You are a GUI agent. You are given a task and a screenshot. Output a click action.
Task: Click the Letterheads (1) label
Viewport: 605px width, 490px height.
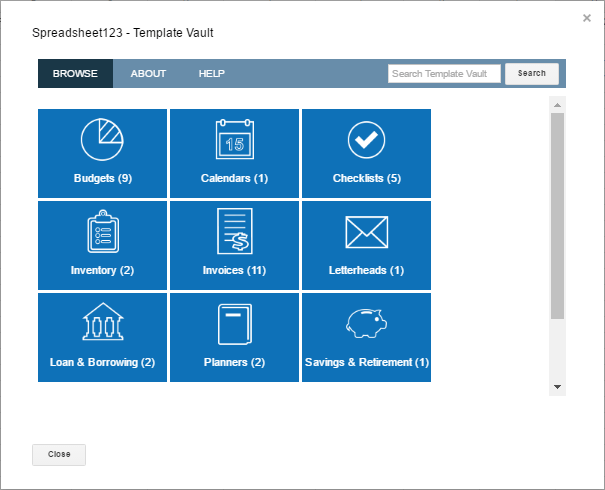[x=366, y=270]
